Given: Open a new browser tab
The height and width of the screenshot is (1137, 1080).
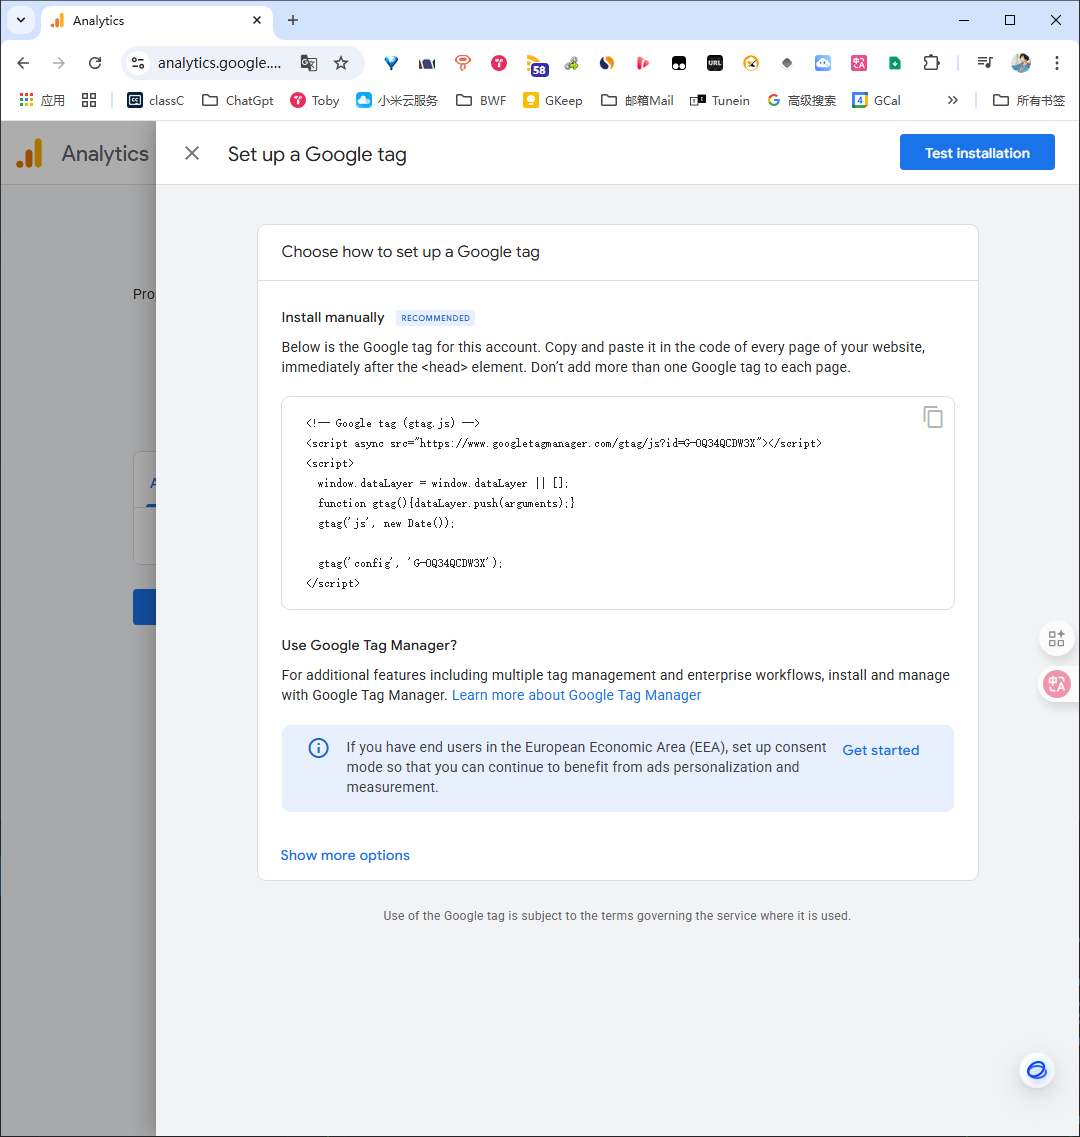Looking at the screenshot, I should pyautogui.click(x=293, y=20).
